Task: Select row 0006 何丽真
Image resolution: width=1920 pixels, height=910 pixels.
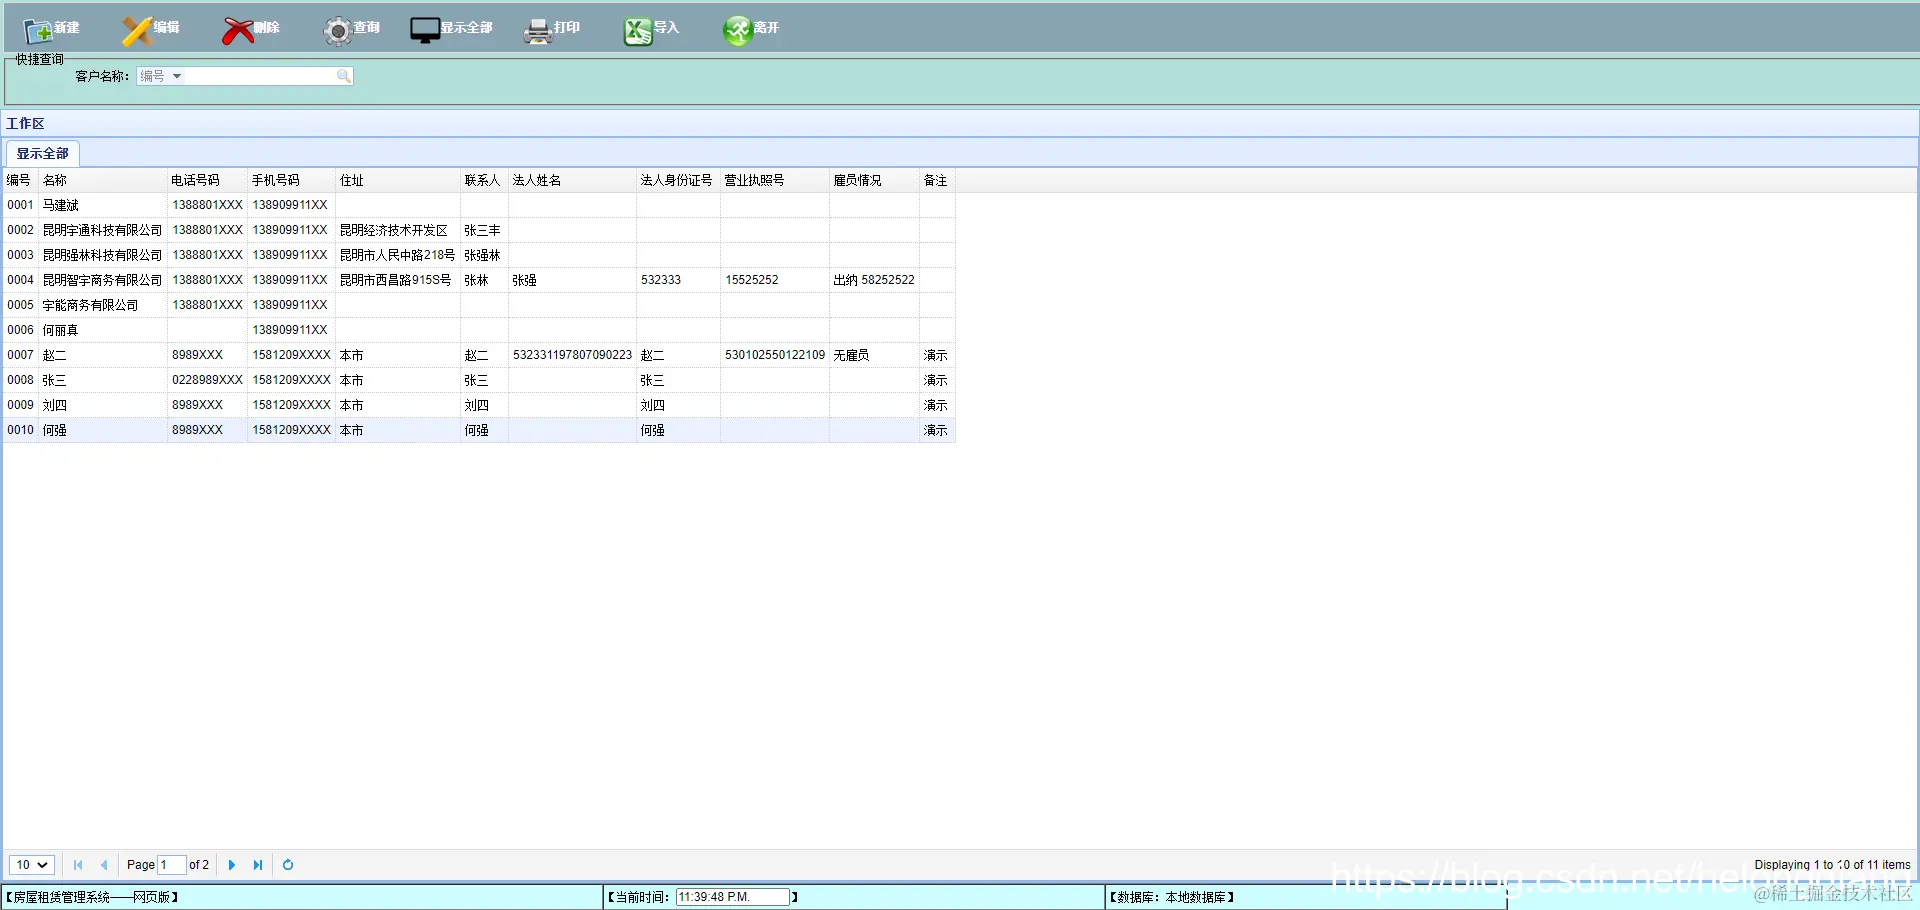Action: 479,330
